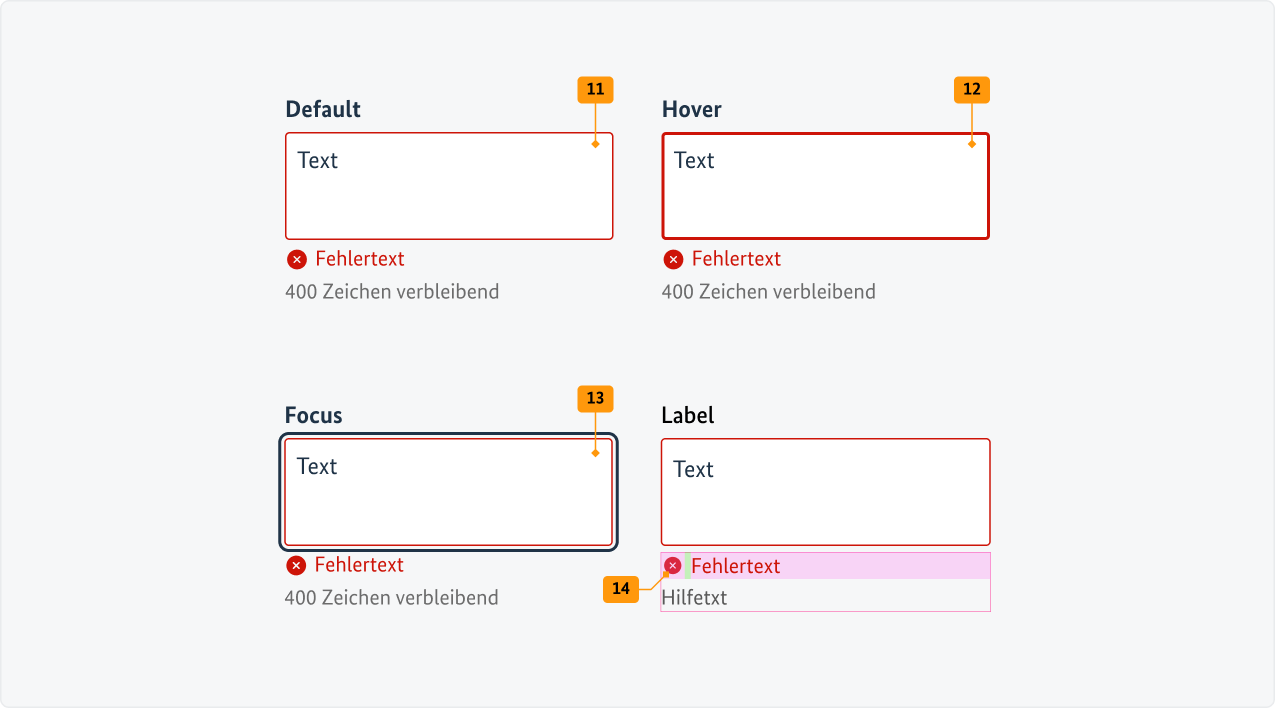The height and width of the screenshot is (708, 1275).
Task: Select the Hover section heading
Action: [691, 109]
